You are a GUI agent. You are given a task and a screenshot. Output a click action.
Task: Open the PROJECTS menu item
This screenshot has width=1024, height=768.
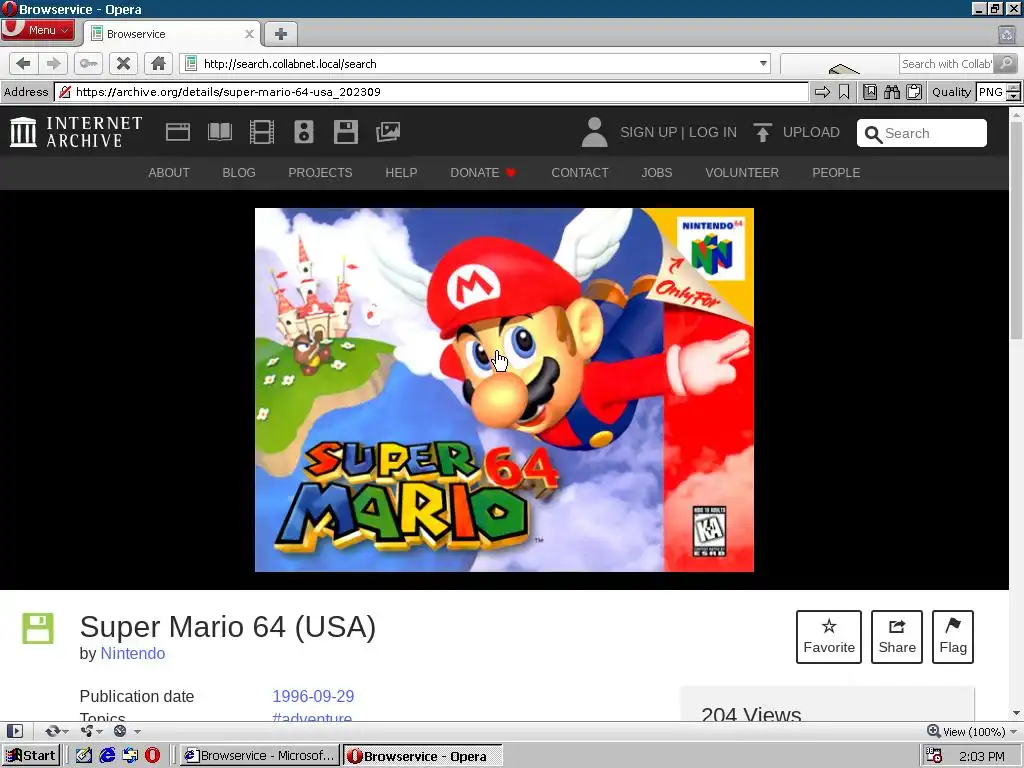320,173
